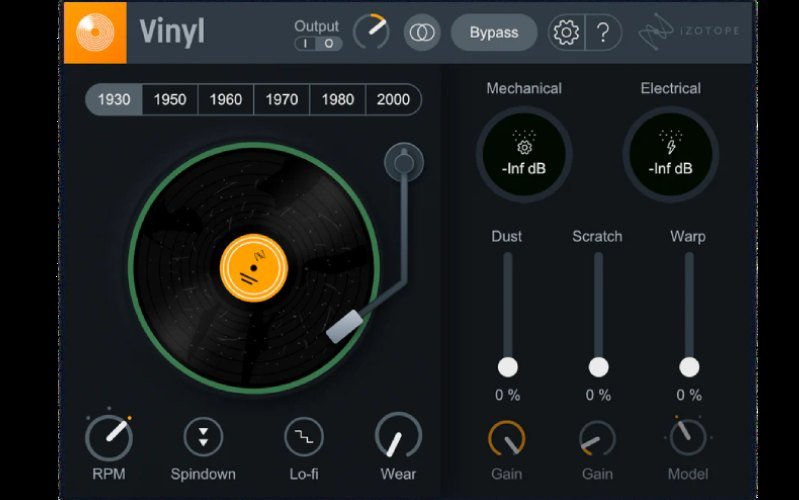Select the 1930 era
The height and width of the screenshot is (500, 799).
114,99
